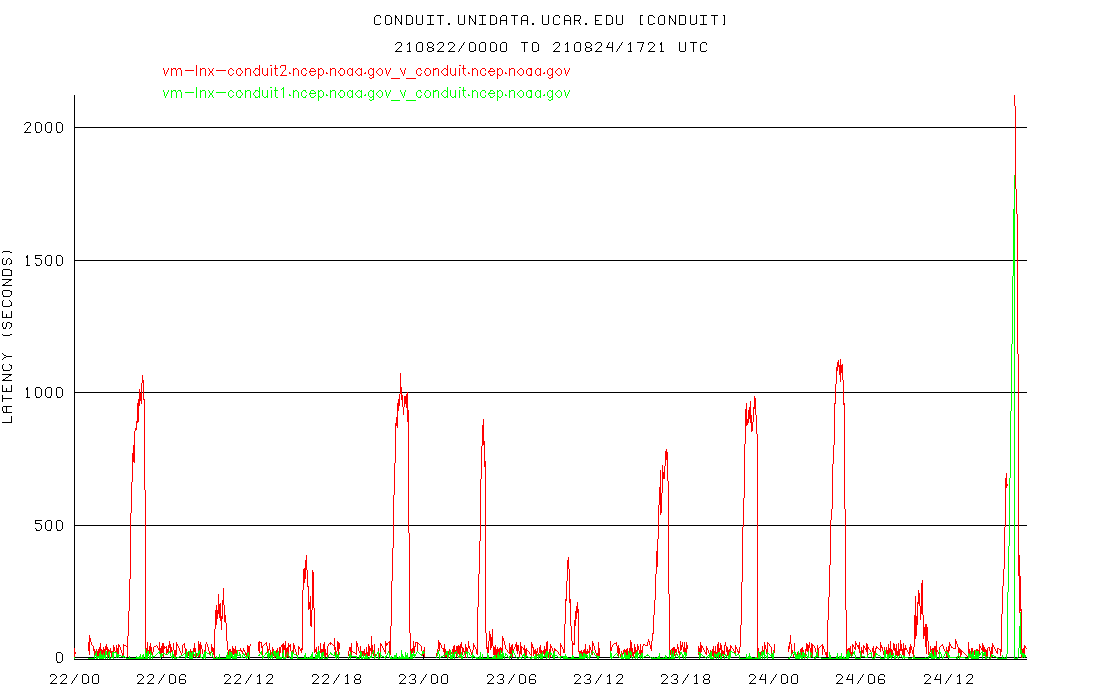Click the 1500 y-axis tick label

pos(46,261)
